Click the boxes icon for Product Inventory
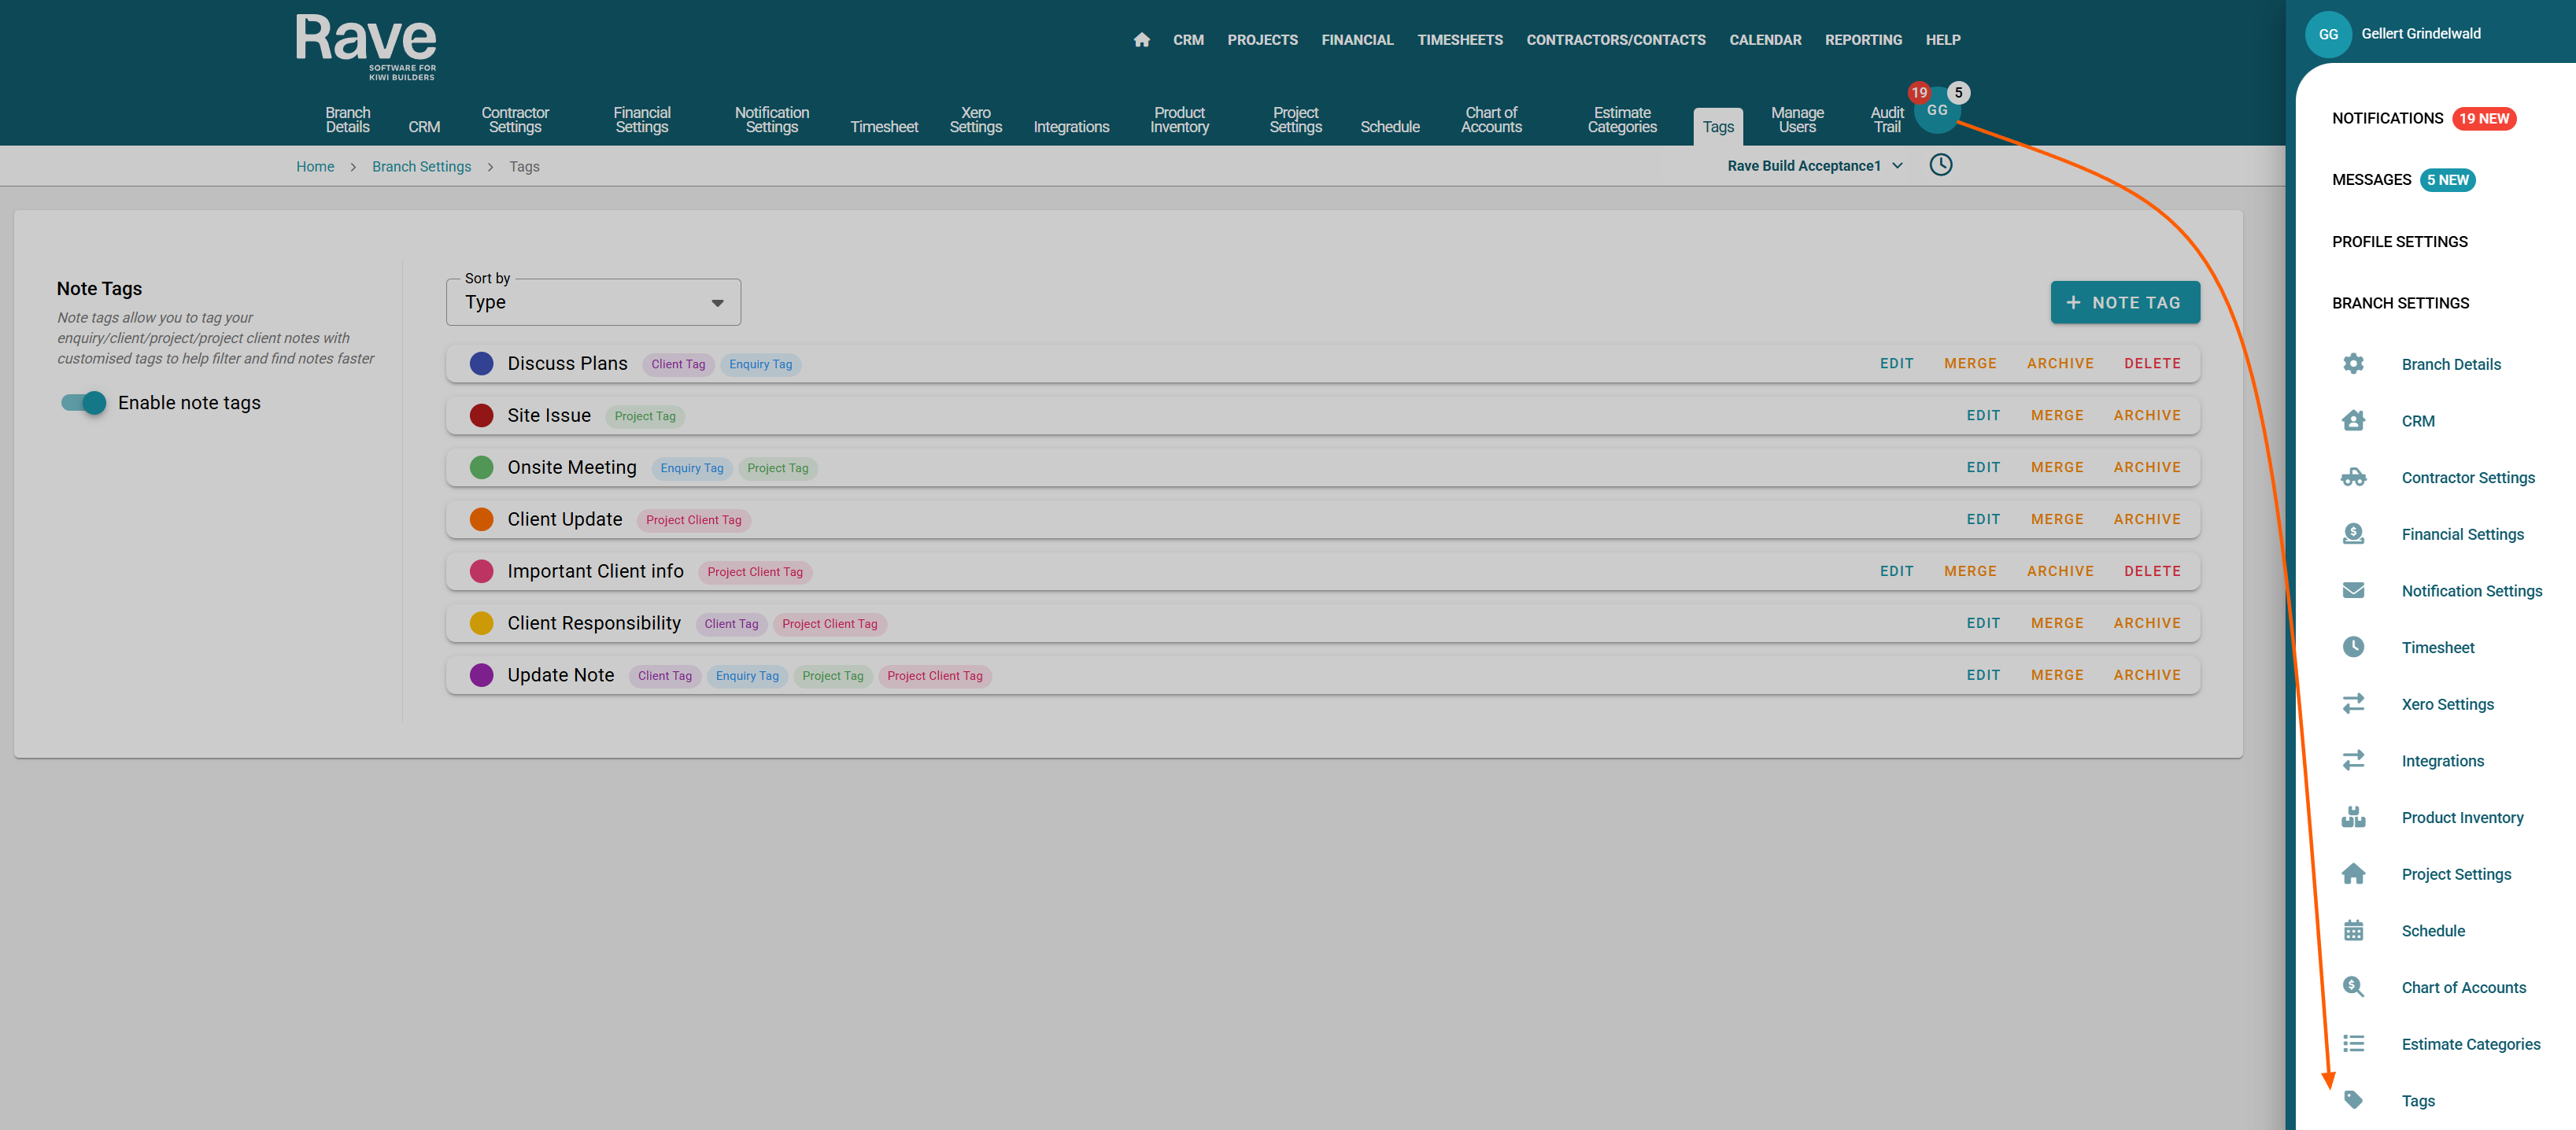The image size is (2576, 1130). pos(2353,817)
